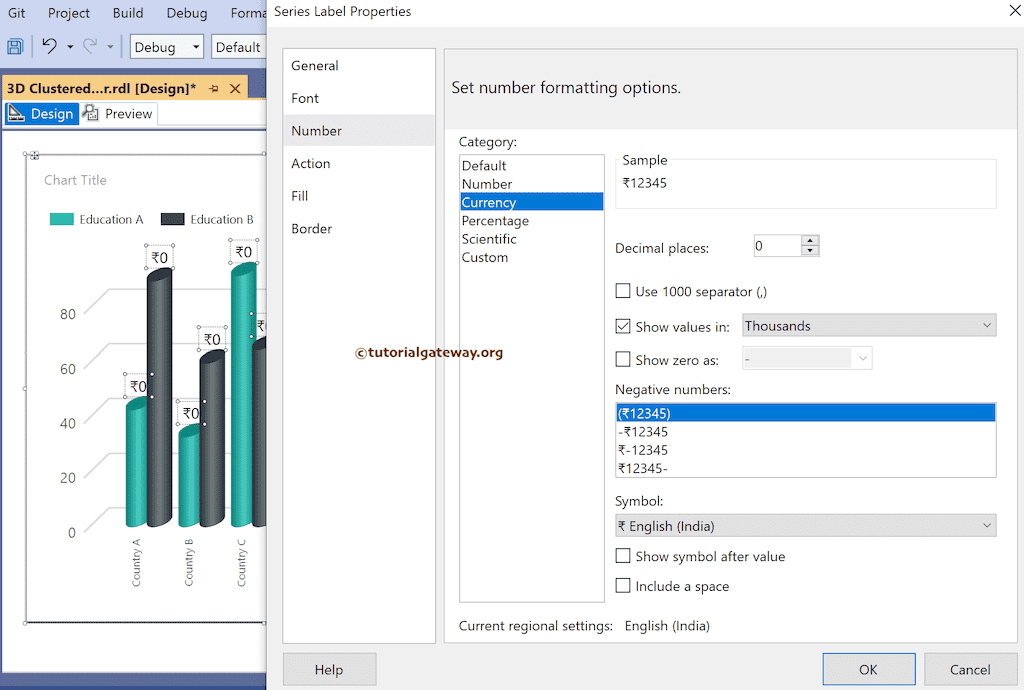Open the Show values in dropdown
Viewport: 1024px width, 690px height.
[985, 324]
